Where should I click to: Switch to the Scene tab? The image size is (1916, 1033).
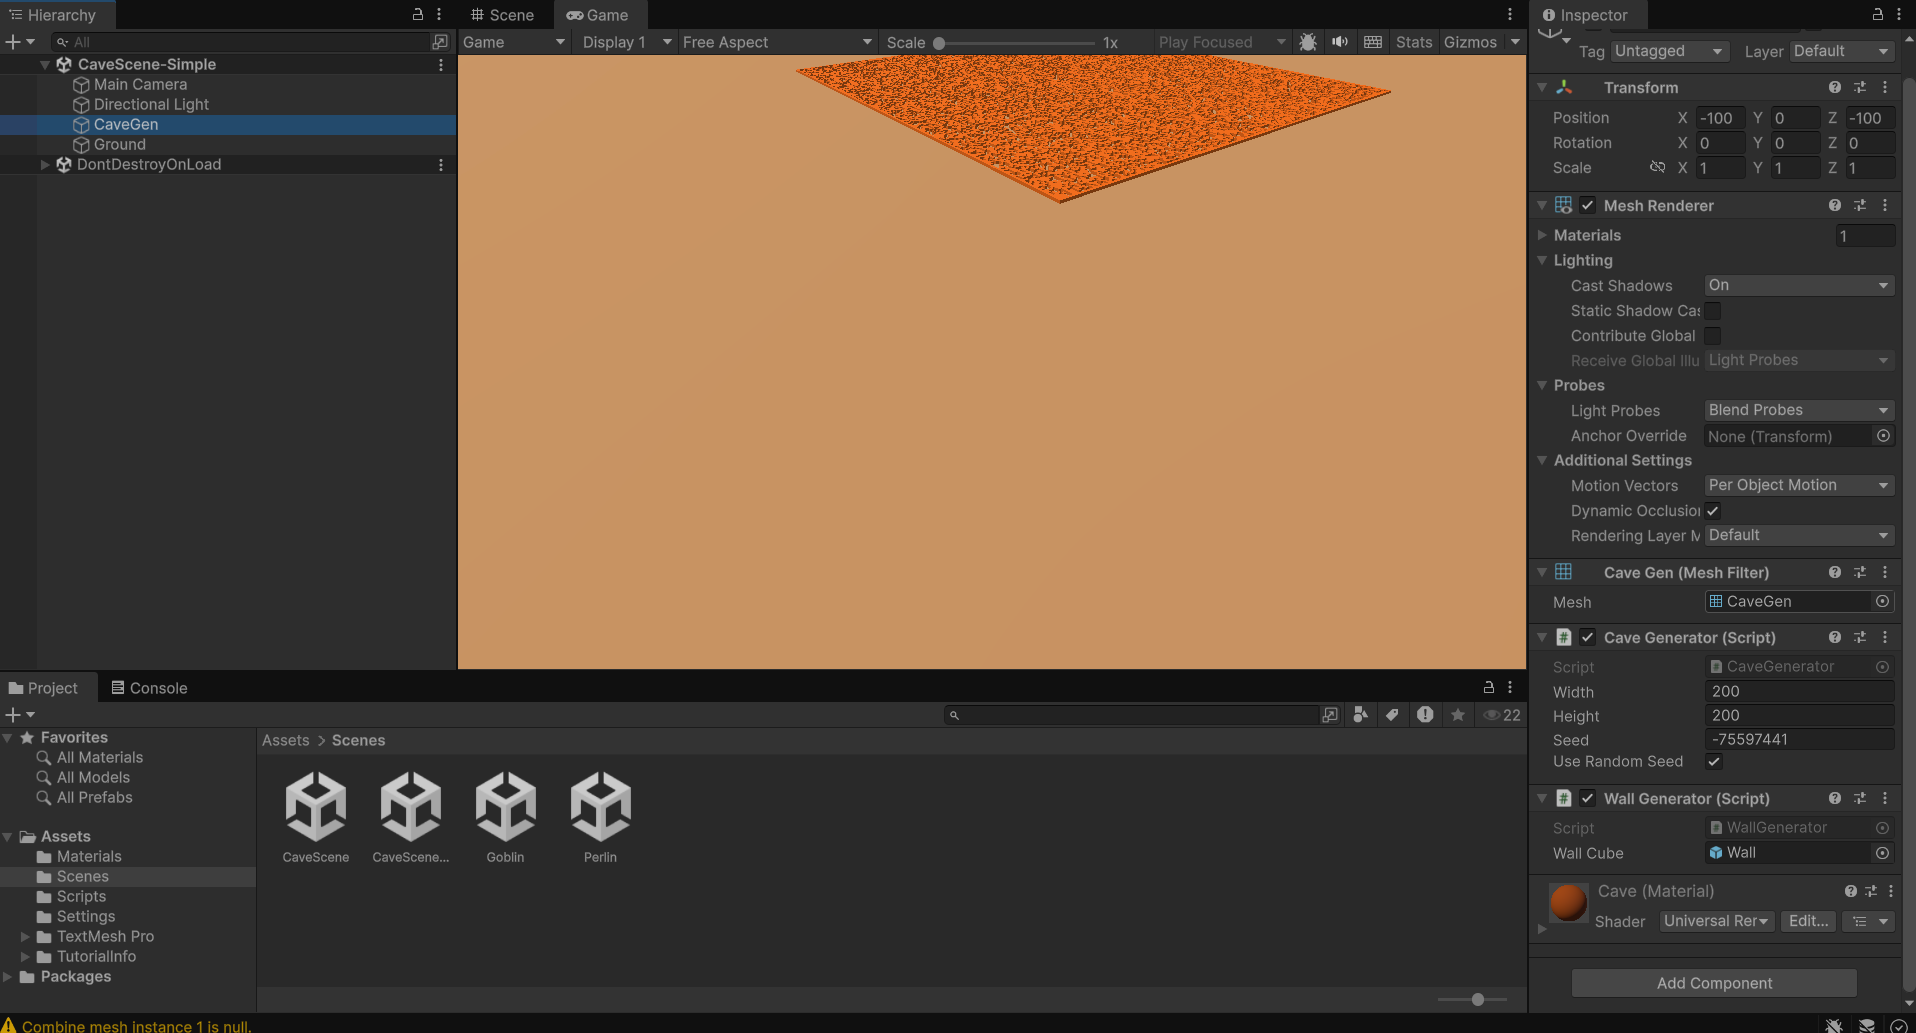(x=503, y=15)
